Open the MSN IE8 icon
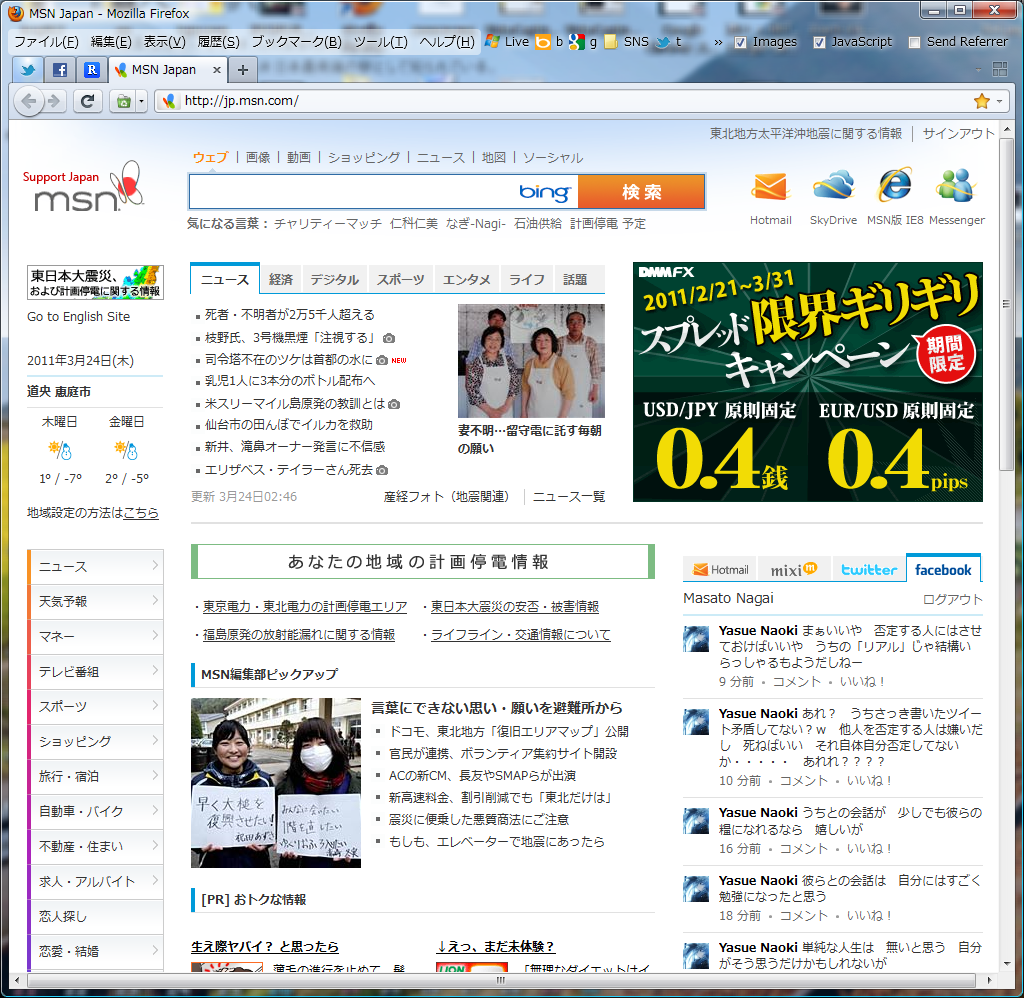This screenshot has width=1024, height=998. coord(895,185)
